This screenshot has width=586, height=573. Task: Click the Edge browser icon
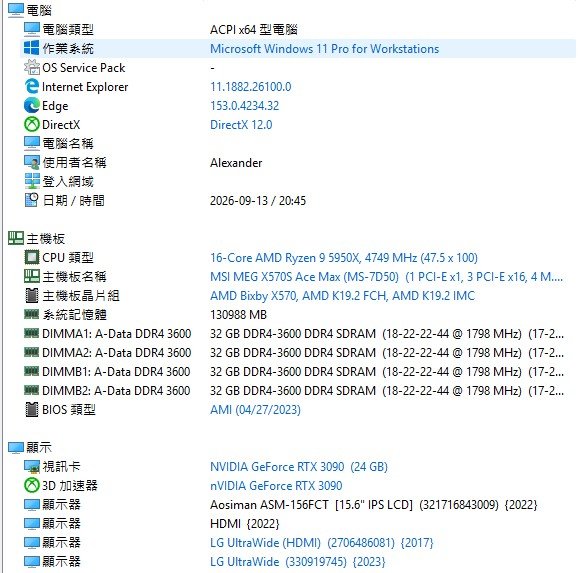31,105
